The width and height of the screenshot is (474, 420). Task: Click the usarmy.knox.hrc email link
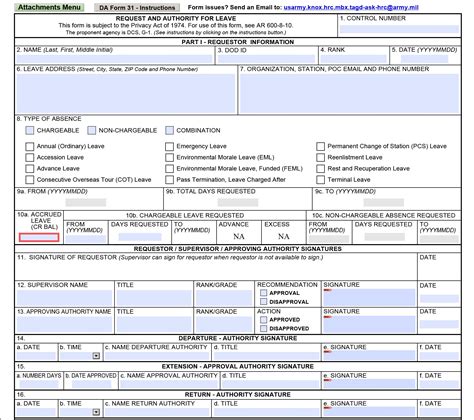[351, 7]
